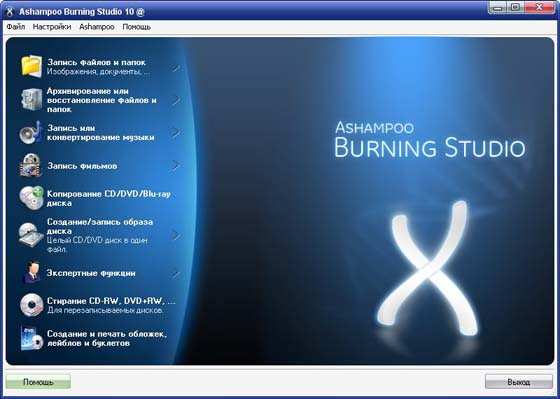
Task: Maximize the Ashampoo Burning Studio window
Action: [515, 8]
